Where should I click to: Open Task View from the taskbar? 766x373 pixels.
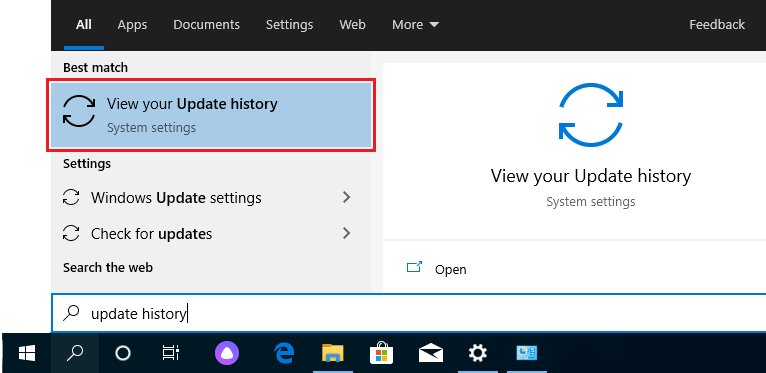pos(170,353)
